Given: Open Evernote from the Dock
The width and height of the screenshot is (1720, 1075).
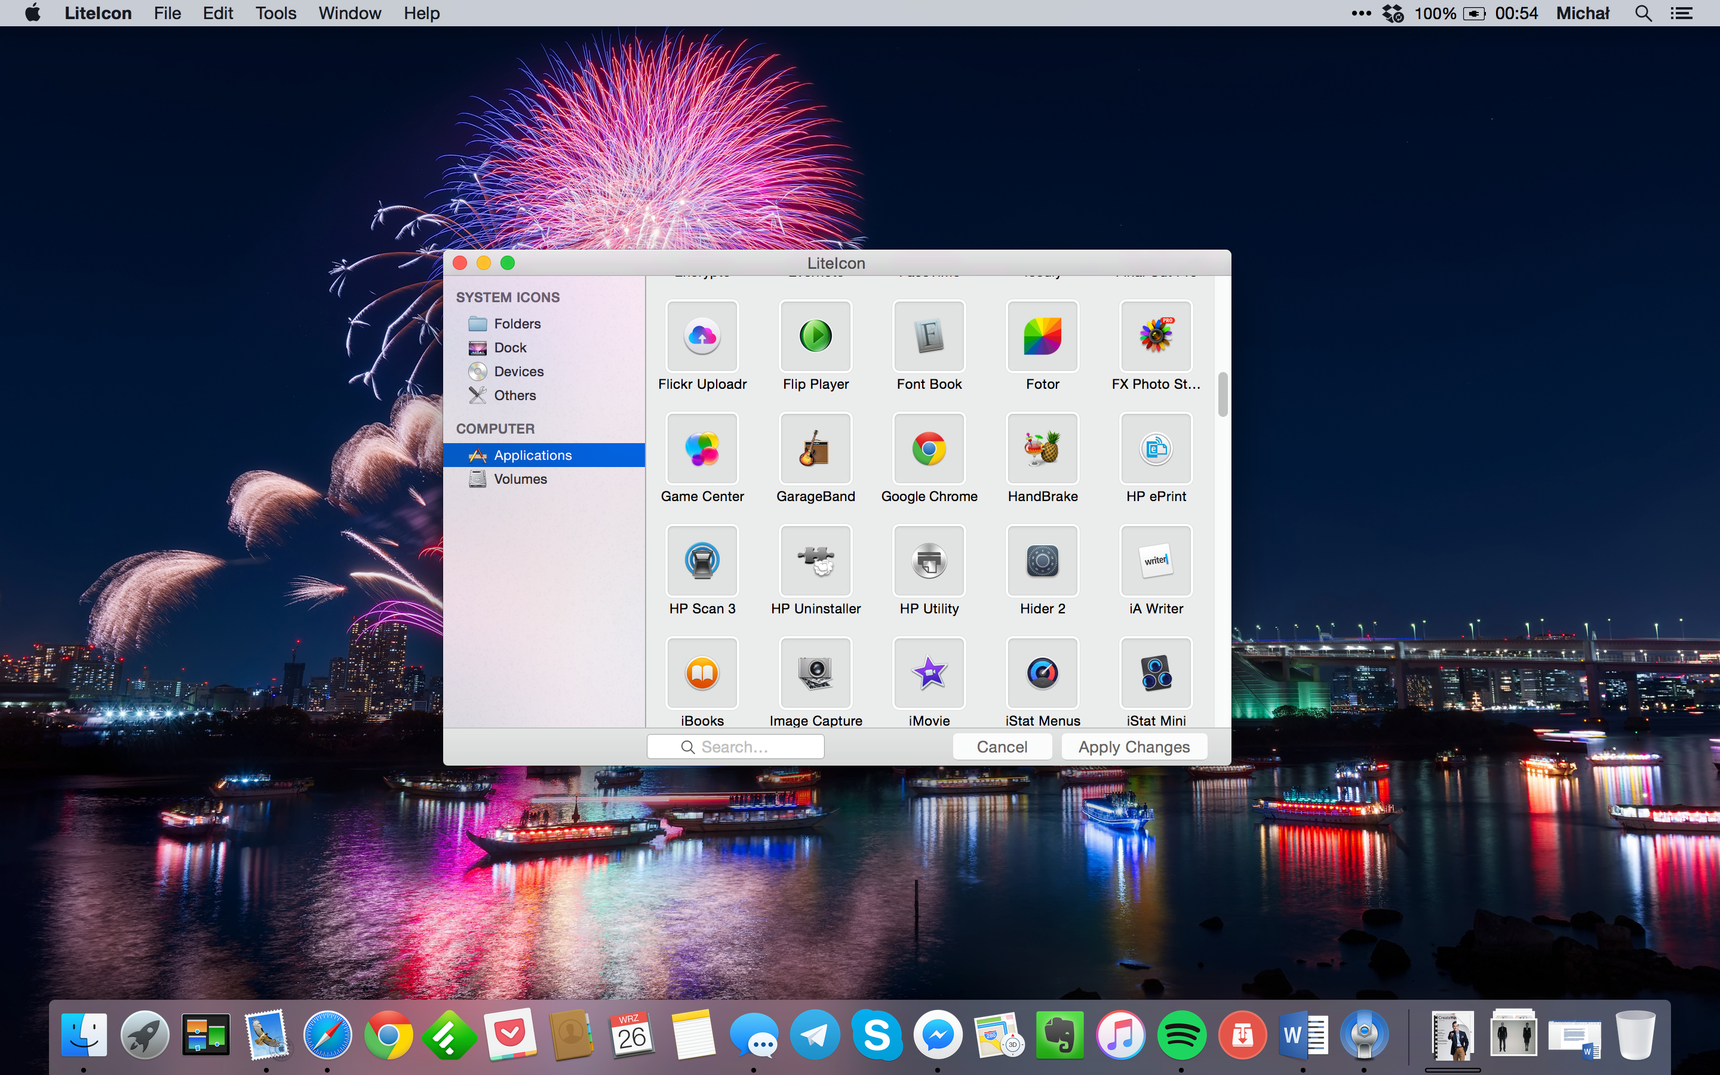Looking at the screenshot, I should (1059, 1036).
